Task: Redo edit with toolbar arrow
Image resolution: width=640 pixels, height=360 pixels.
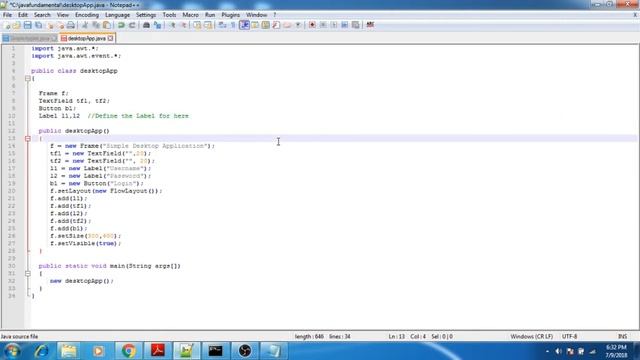Action: click(132, 25)
